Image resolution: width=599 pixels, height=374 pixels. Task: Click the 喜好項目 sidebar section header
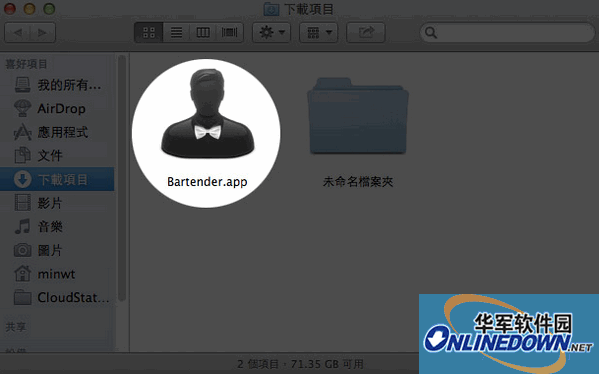click(x=26, y=64)
